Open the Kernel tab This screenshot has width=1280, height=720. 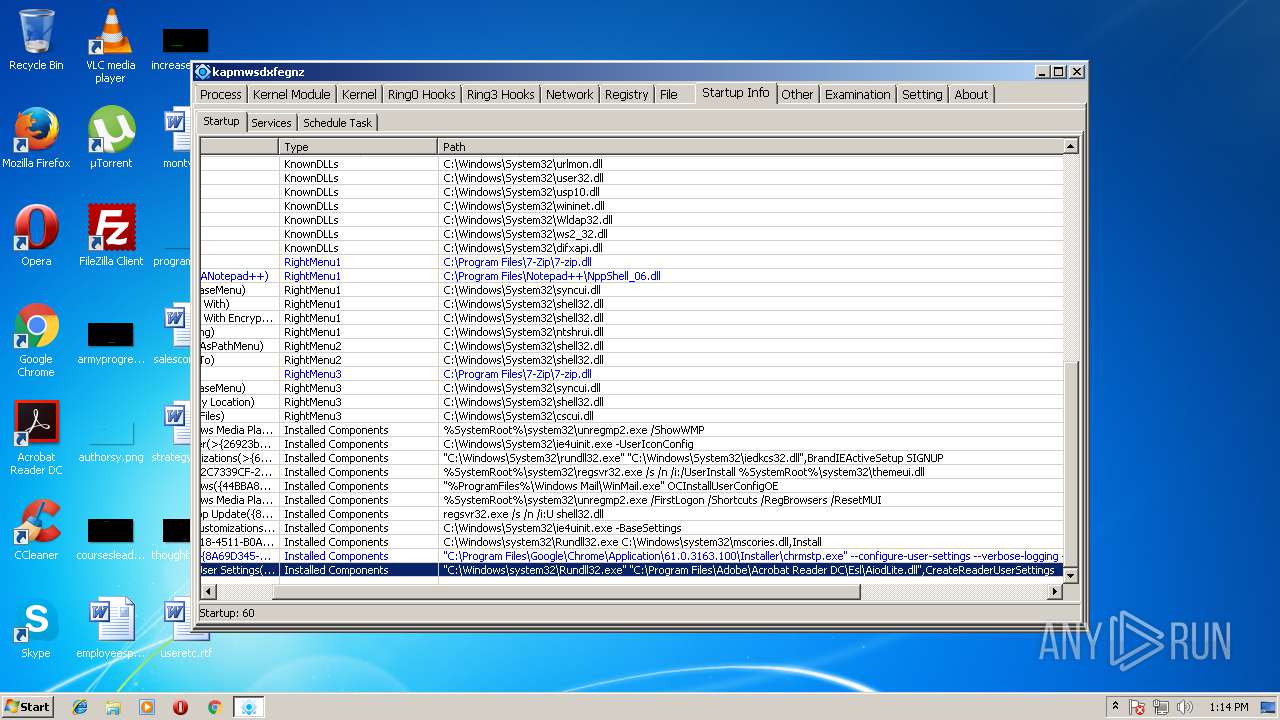pyautogui.click(x=359, y=94)
